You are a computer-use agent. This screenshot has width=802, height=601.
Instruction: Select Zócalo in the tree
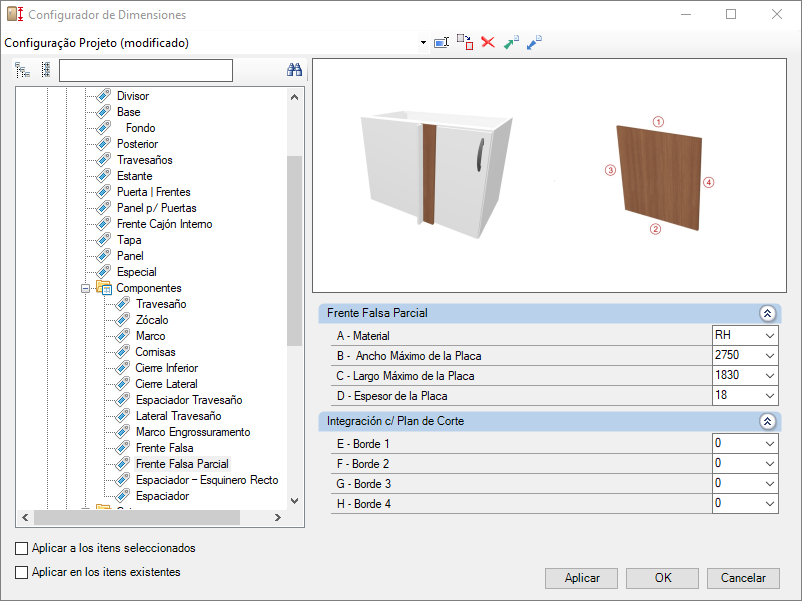tap(152, 320)
